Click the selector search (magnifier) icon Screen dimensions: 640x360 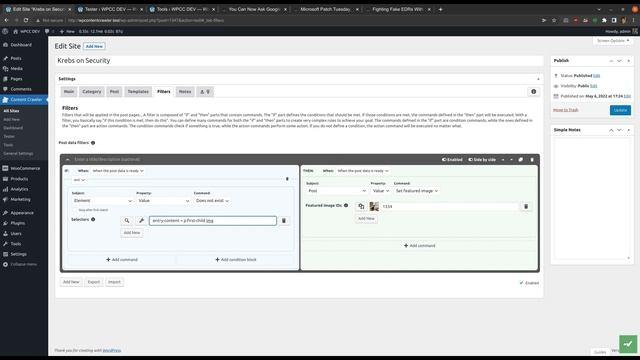(x=127, y=220)
